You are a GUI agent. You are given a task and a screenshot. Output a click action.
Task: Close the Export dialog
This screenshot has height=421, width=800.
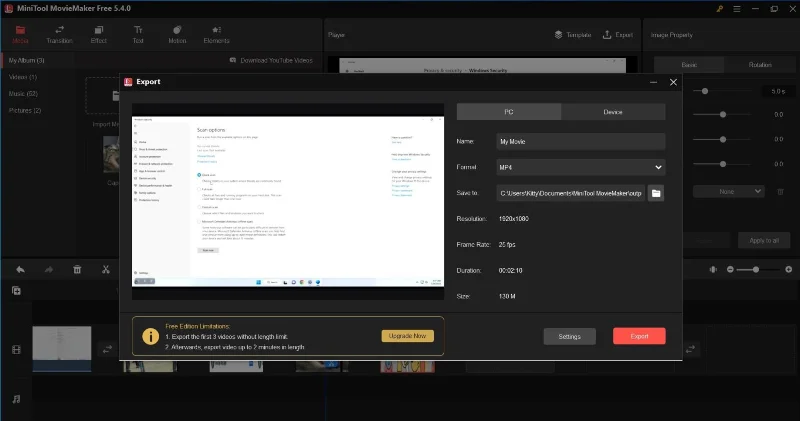673,82
